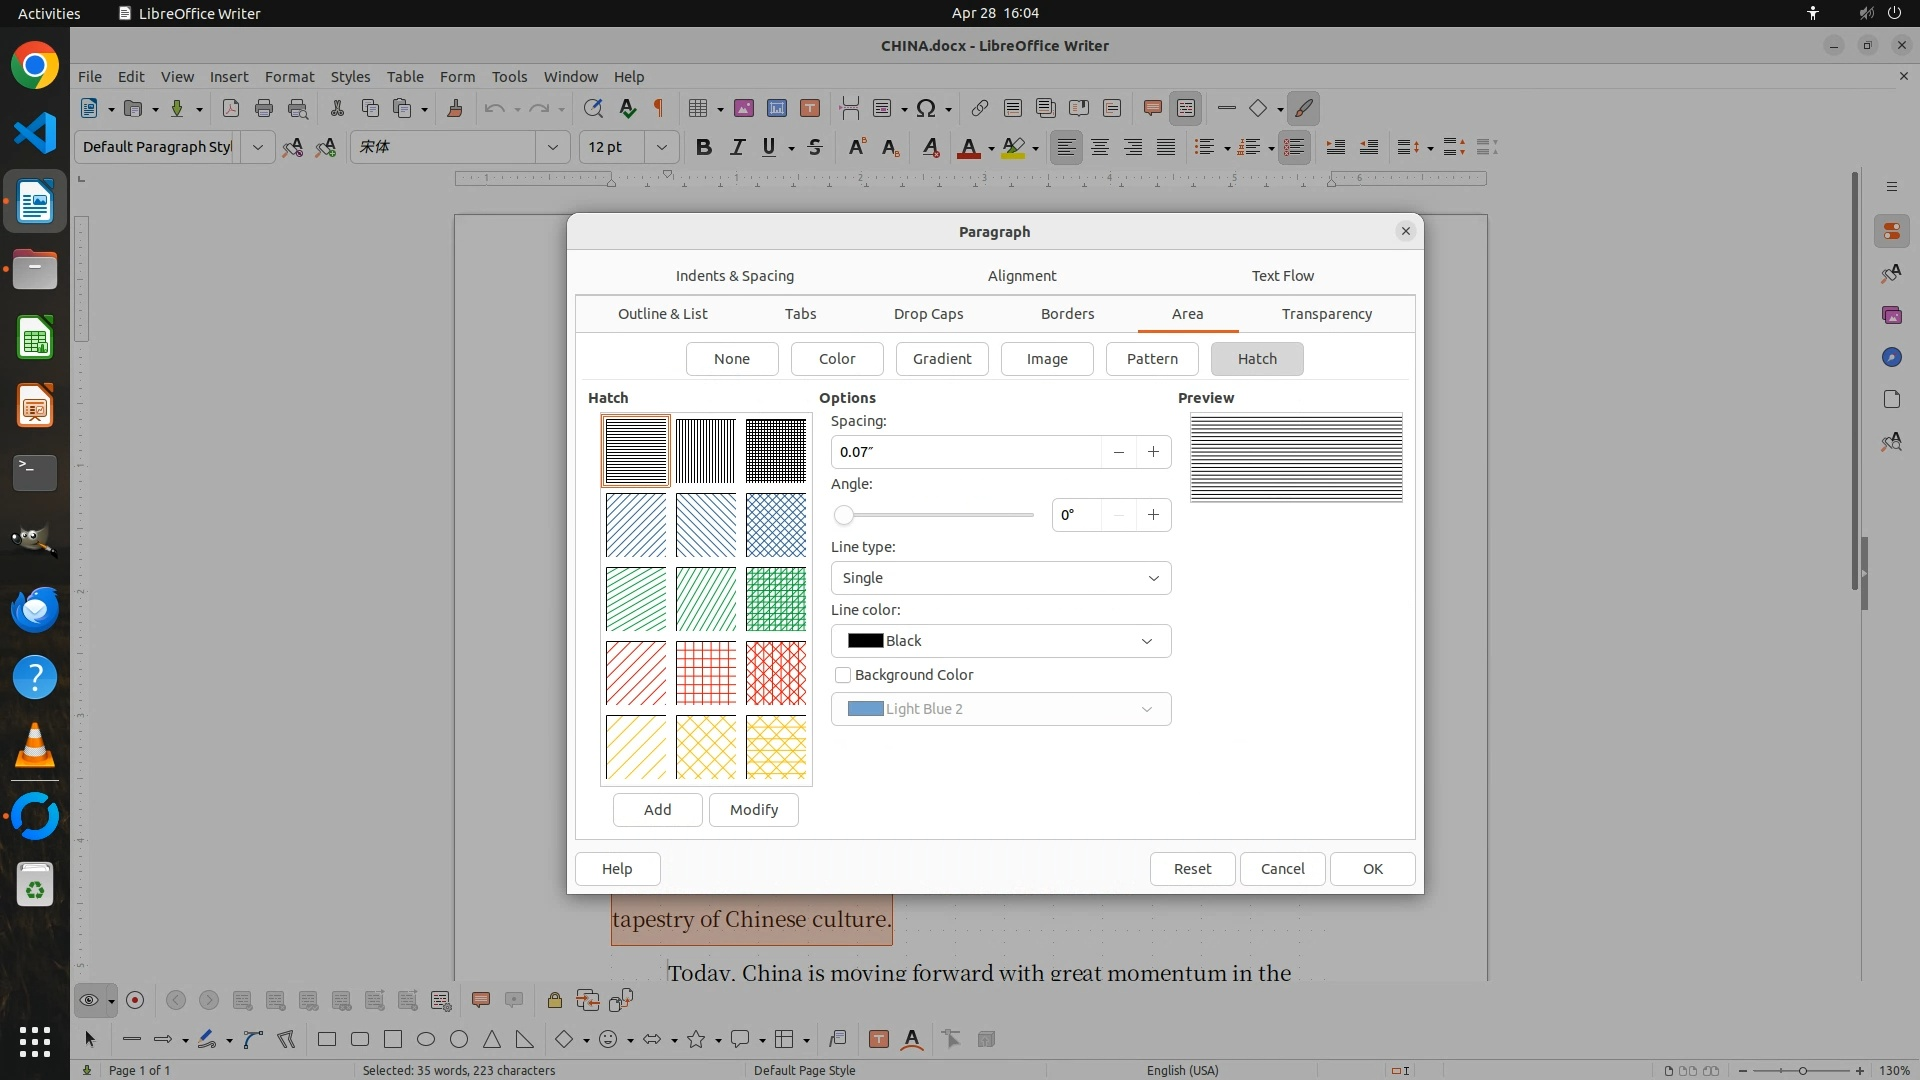Switch to the Borders tab

pos(1067,314)
